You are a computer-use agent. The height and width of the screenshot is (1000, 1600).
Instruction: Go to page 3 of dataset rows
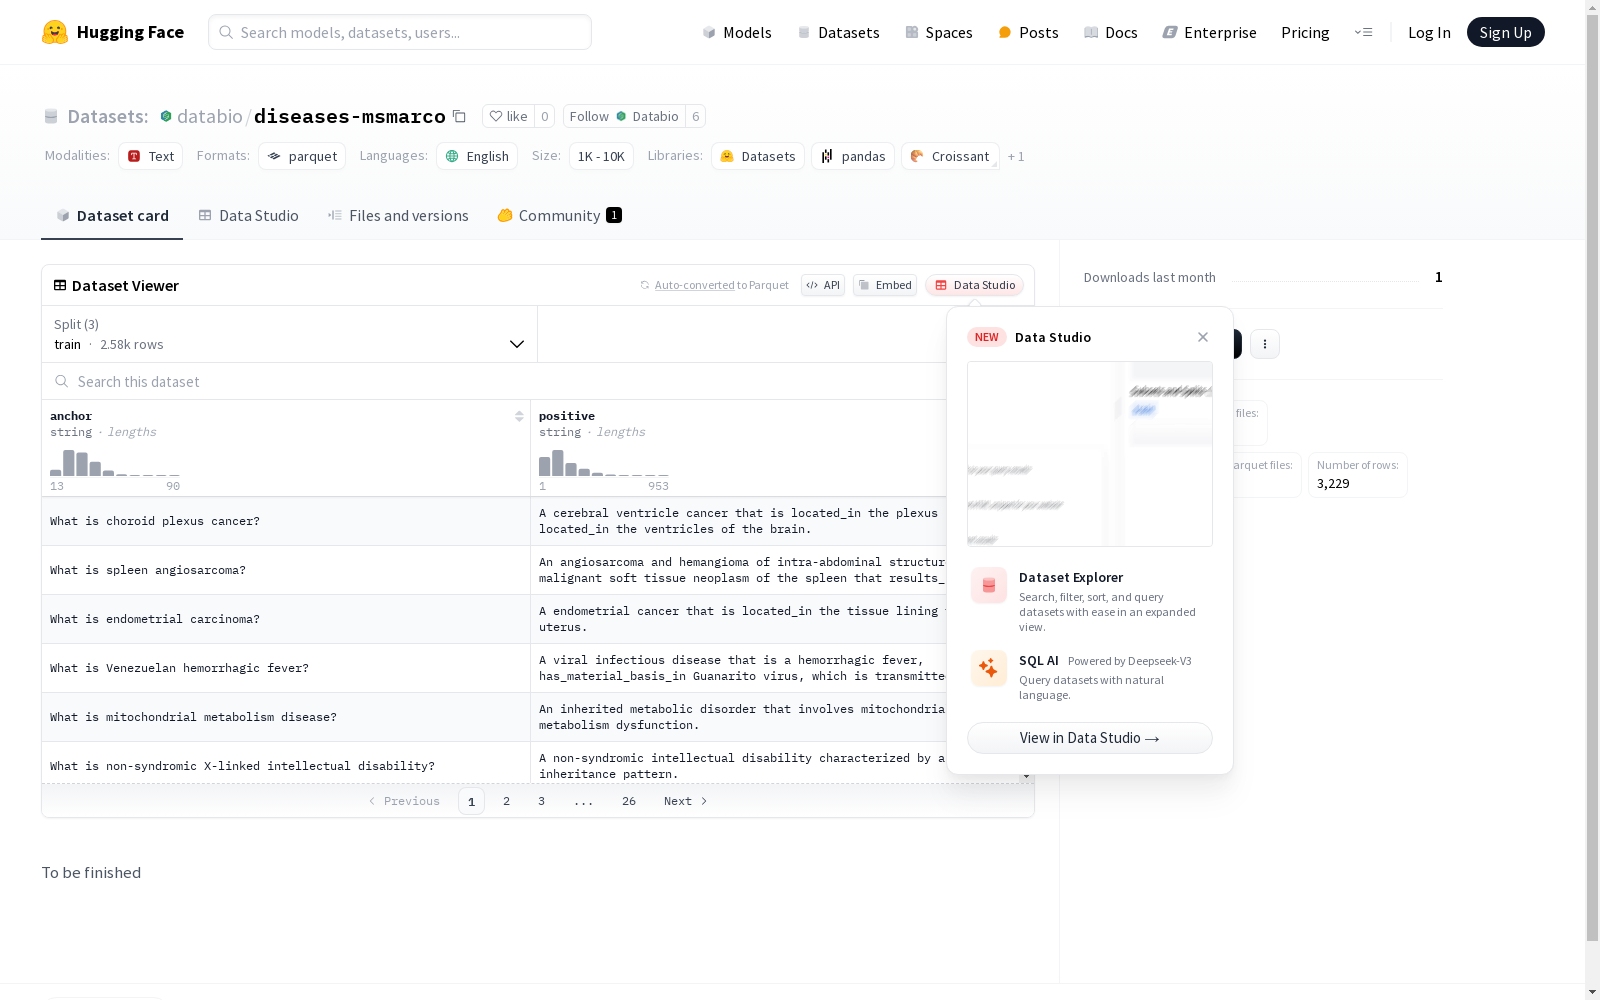coord(542,801)
